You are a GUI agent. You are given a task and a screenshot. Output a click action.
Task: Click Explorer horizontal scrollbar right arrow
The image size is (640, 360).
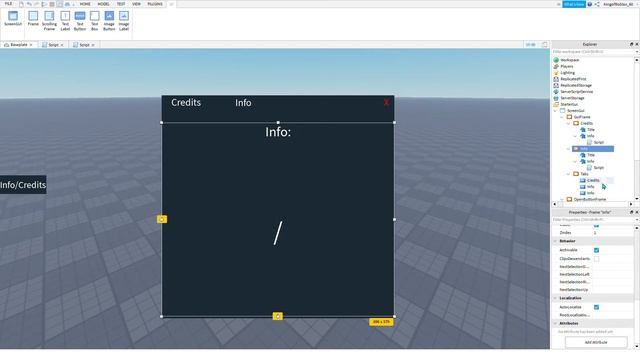pyautogui.click(x=631, y=204)
